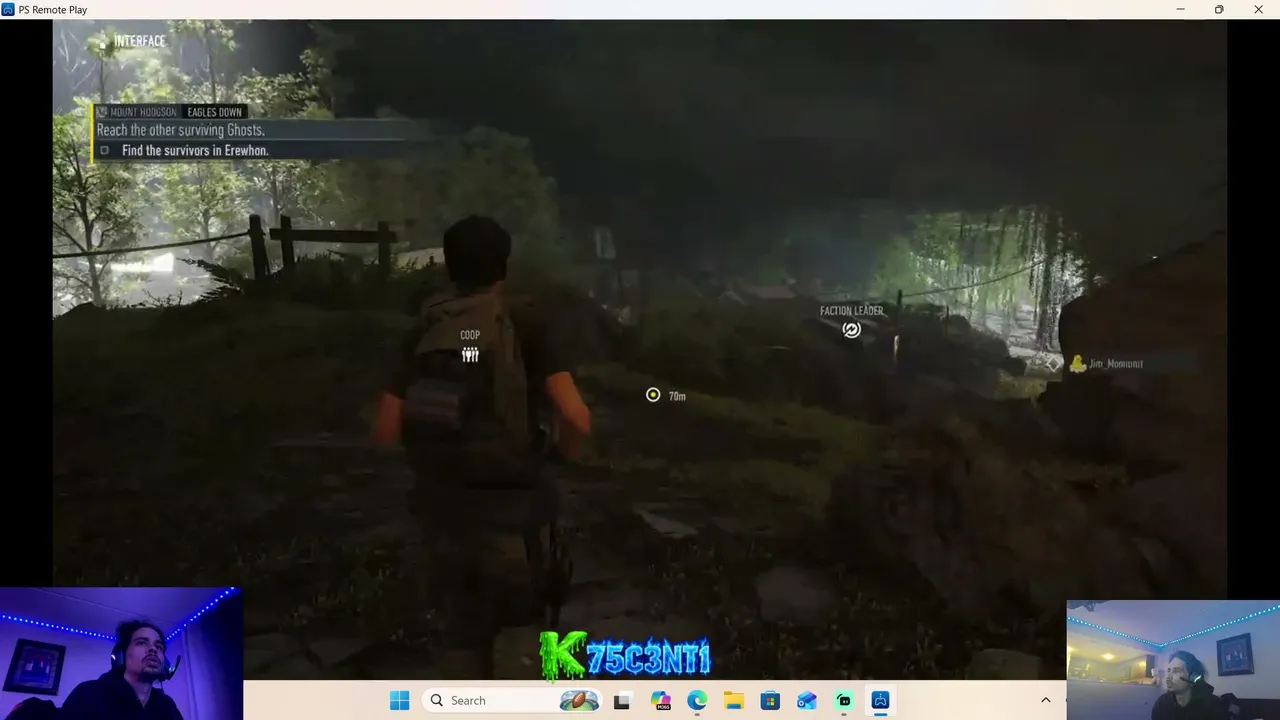The image size is (1280, 720).
Task: Click the INTERFACE label
Action: pos(140,41)
